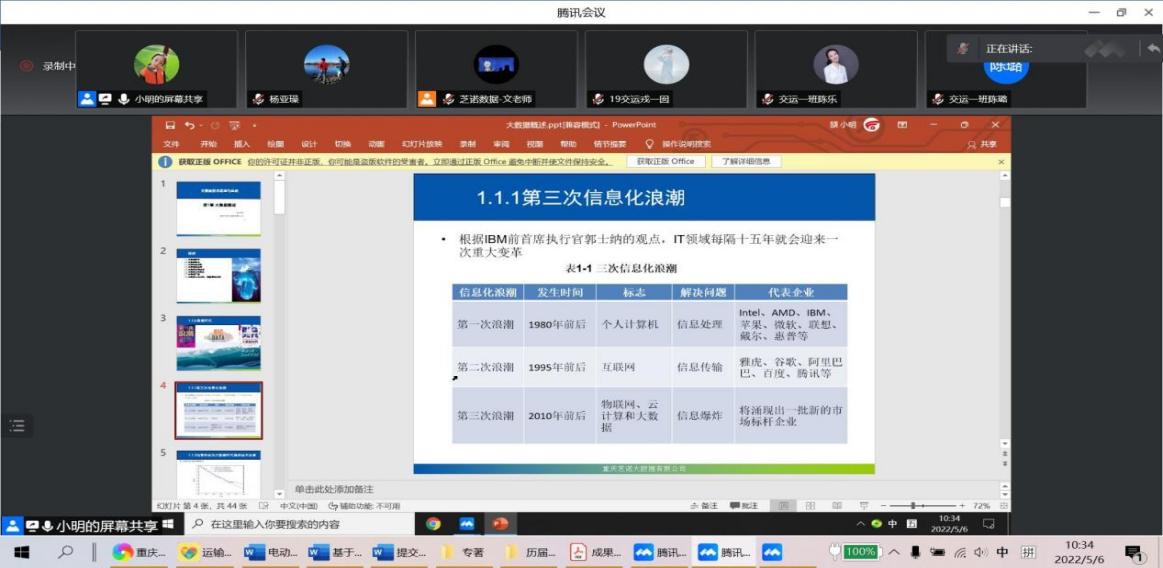Click the shared screen's Chrome taskbar icon
Image resolution: width=1163 pixels, height=568 pixels.
(433, 524)
